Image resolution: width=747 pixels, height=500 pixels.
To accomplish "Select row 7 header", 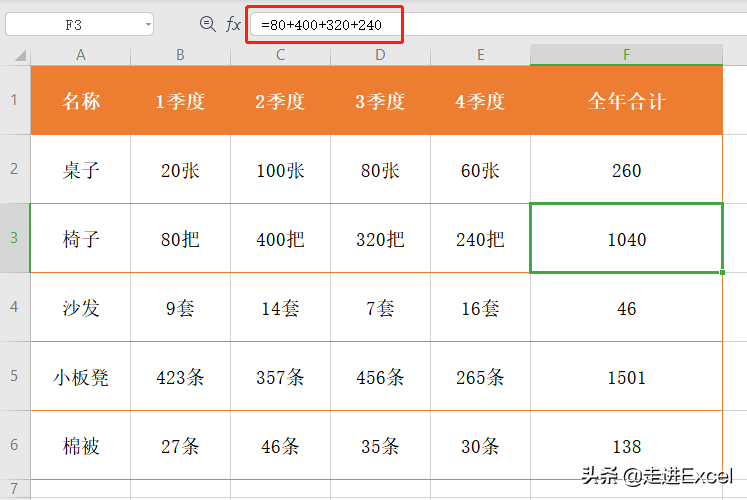I will pyautogui.click(x=15, y=489).
